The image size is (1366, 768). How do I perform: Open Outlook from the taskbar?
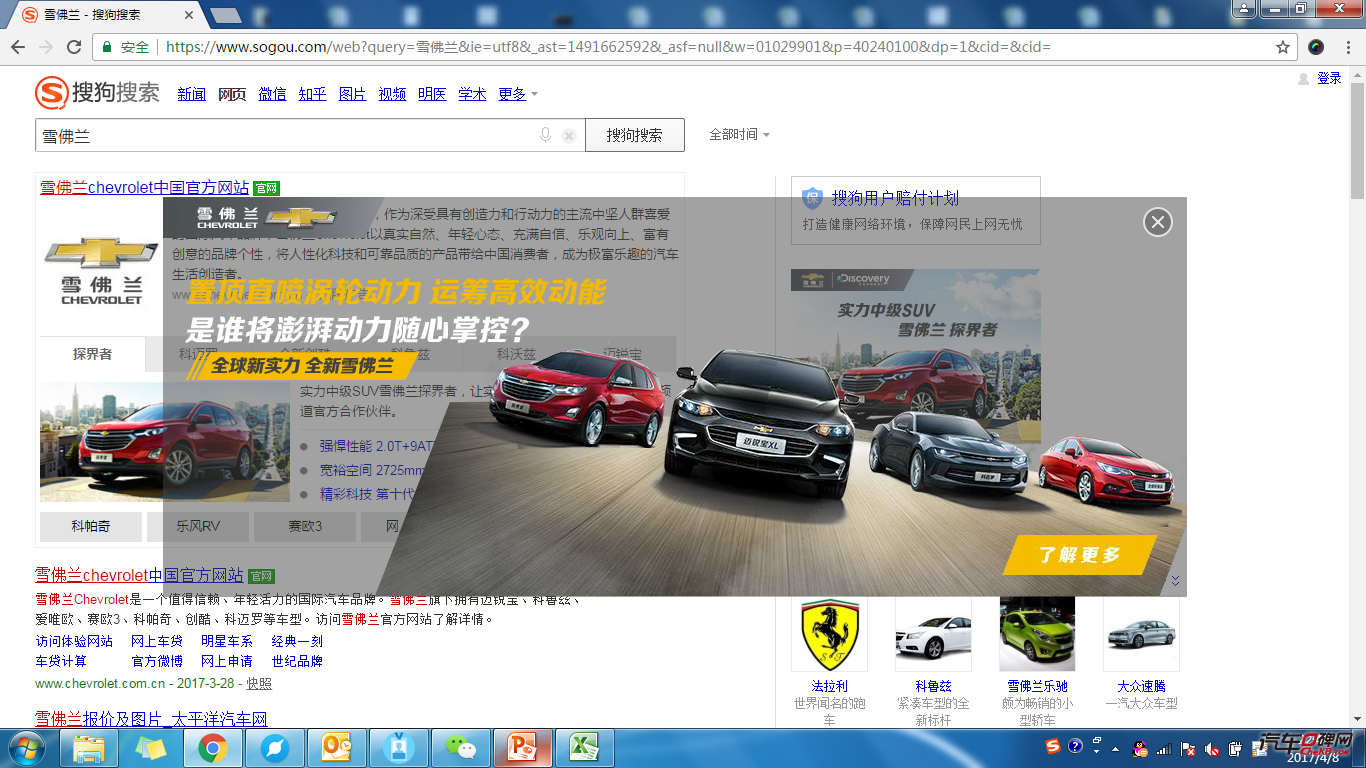coord(337,747)
